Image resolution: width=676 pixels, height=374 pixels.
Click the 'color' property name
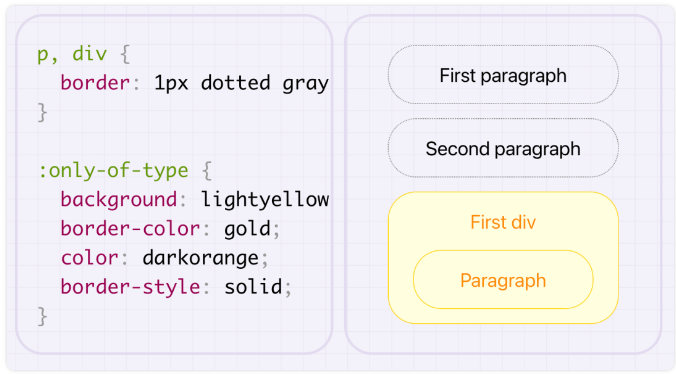pyautogui.click(x=89, y=258)
